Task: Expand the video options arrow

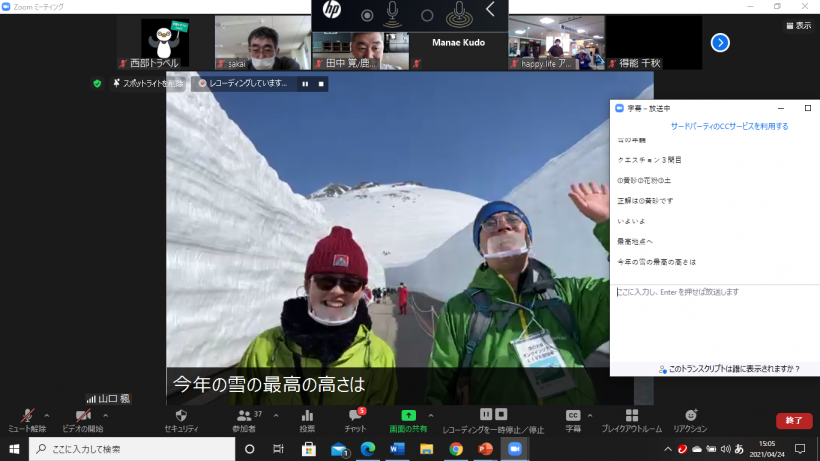Action: pos(105,415)
